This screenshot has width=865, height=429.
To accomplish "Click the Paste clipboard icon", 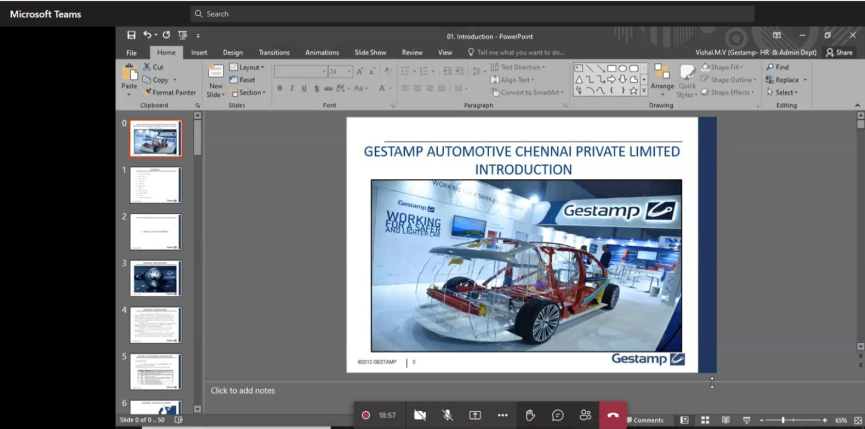I will pyautogui.click(x=130, y=73).
